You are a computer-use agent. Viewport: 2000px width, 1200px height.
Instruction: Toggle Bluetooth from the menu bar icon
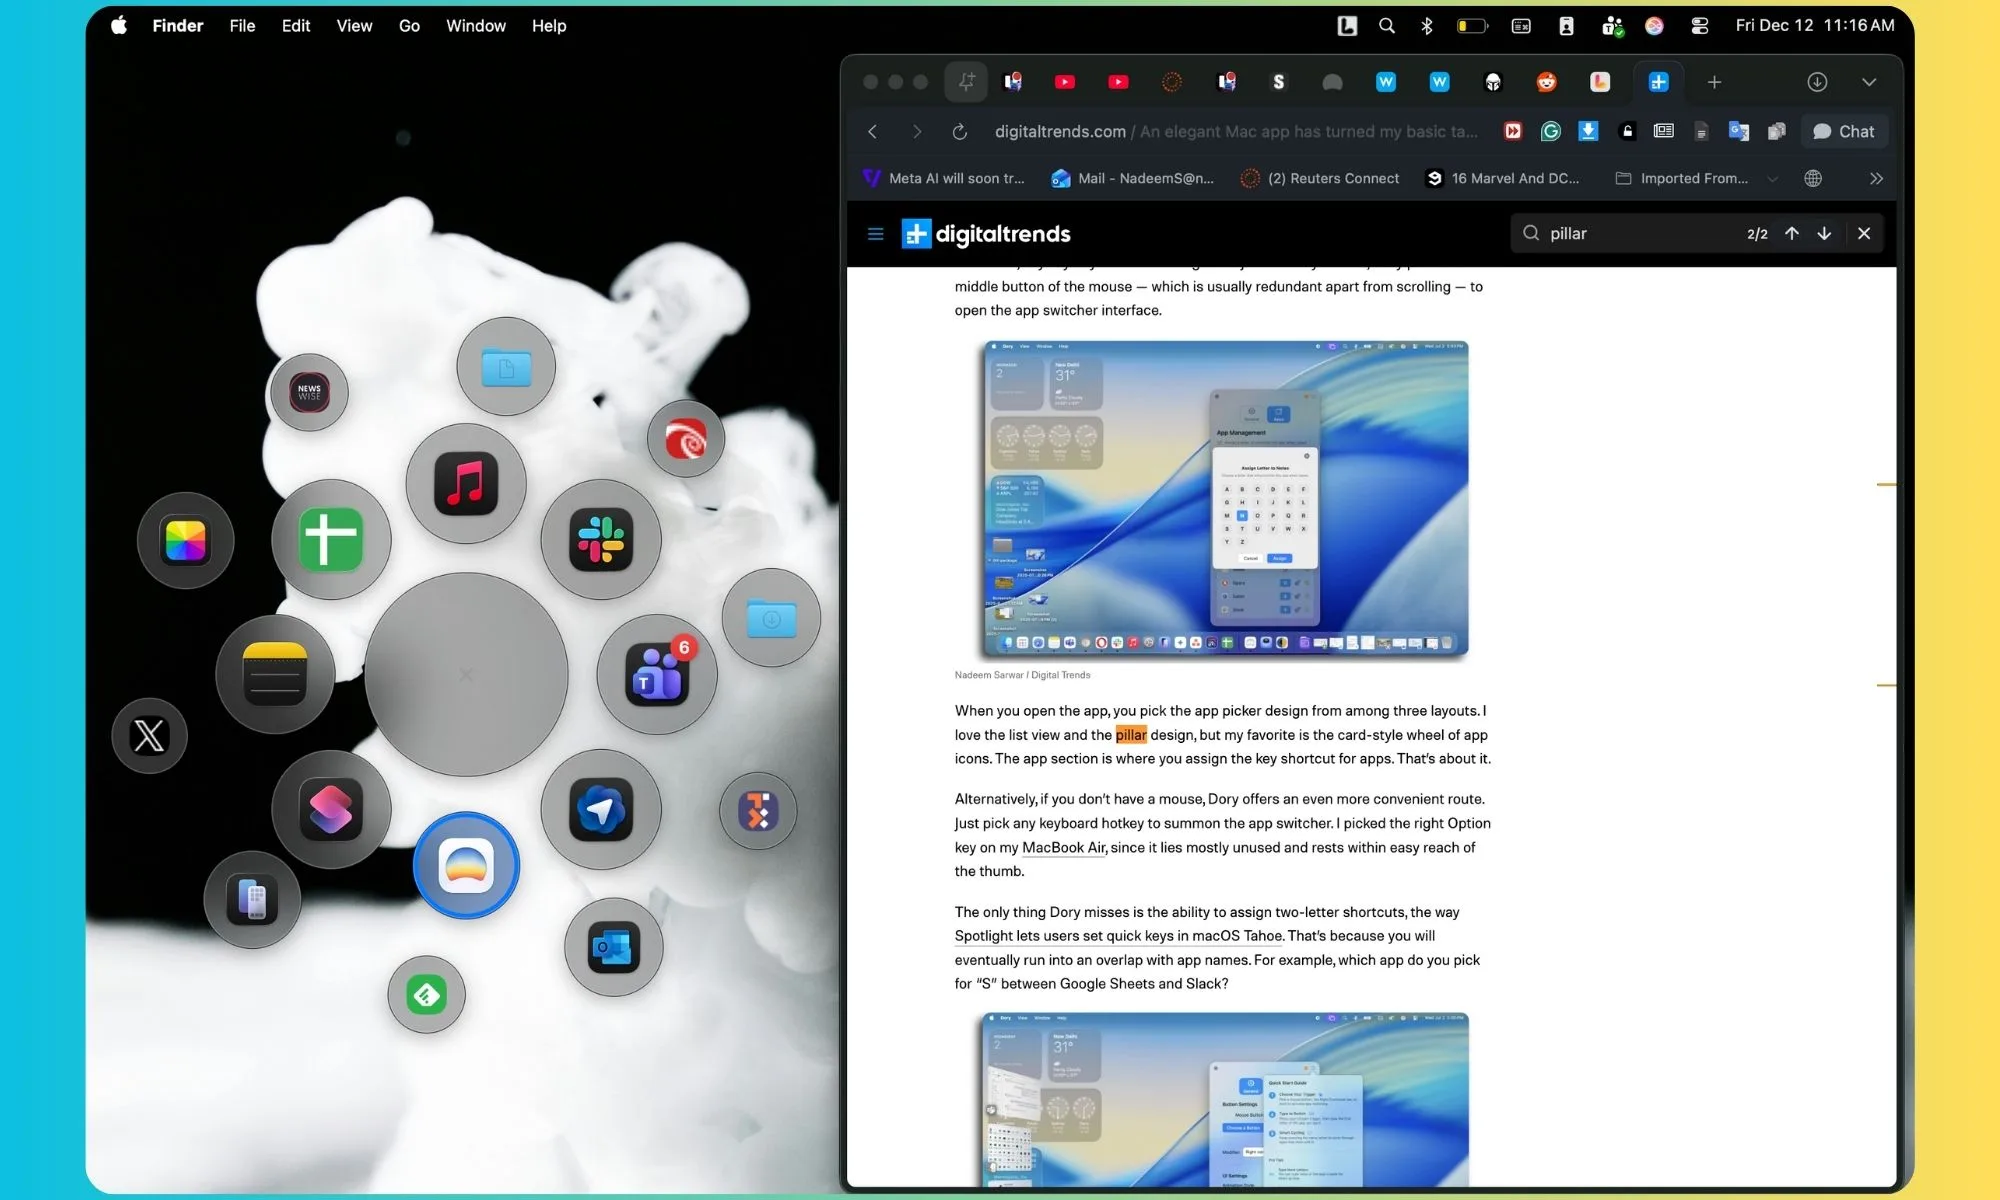(x=1427, y=26)
